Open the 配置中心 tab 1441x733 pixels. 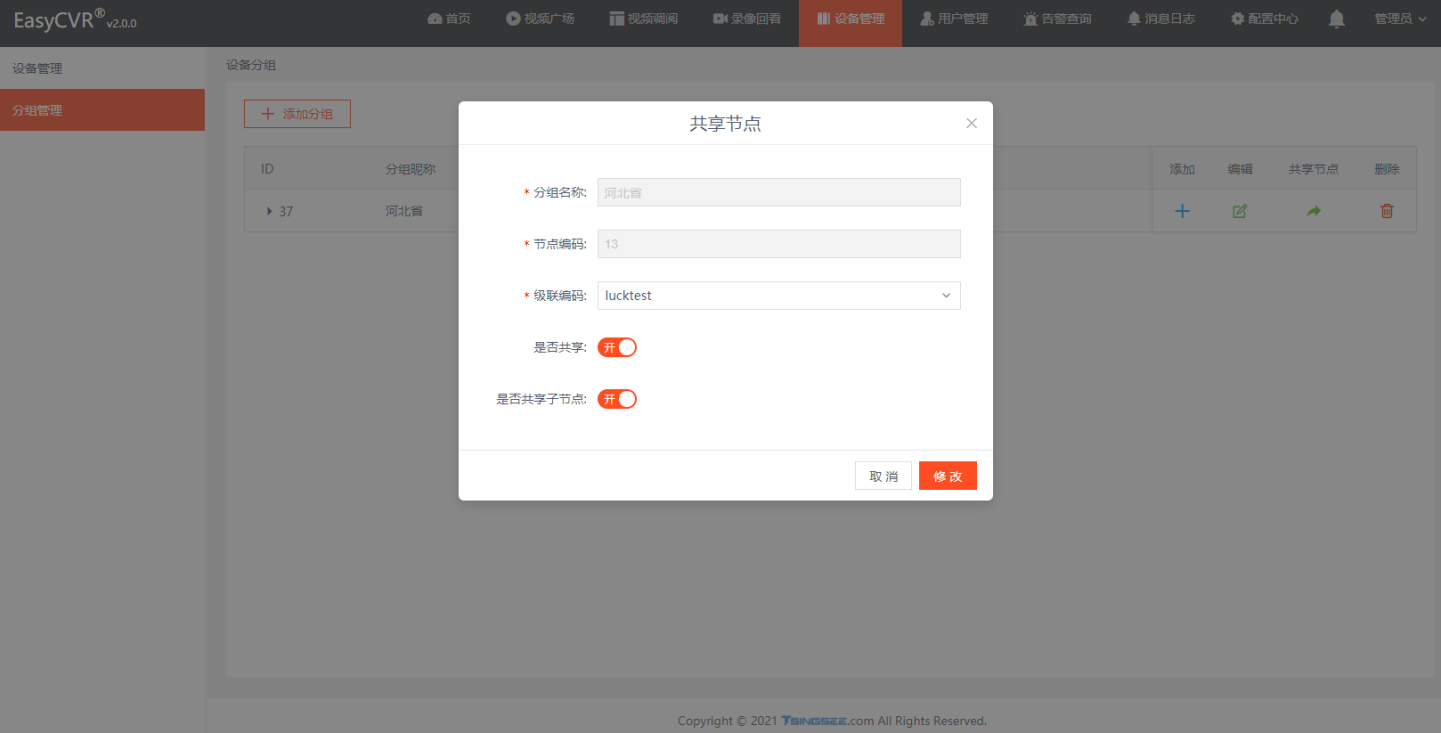click(x=1265, y=19)
